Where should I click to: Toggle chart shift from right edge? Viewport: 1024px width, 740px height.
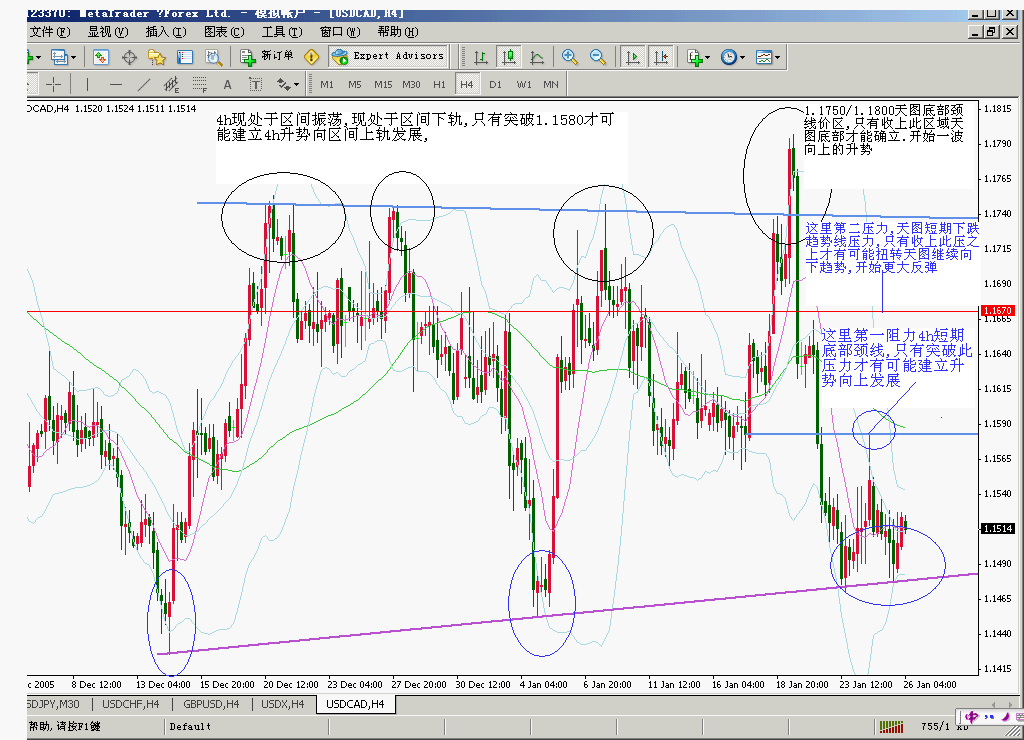coord(660,57)
